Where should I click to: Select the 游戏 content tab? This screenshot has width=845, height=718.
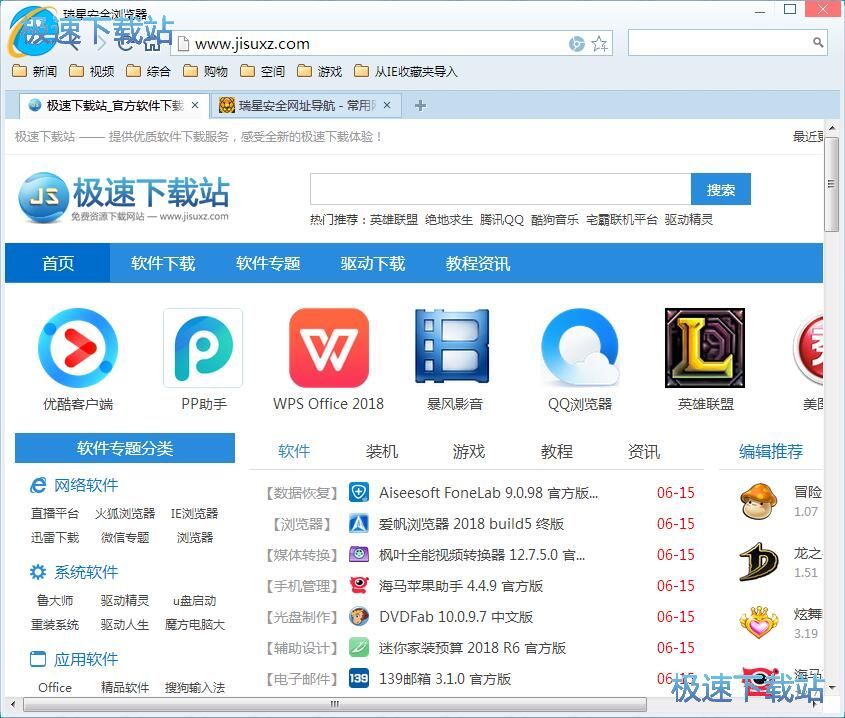coord(469,451)
